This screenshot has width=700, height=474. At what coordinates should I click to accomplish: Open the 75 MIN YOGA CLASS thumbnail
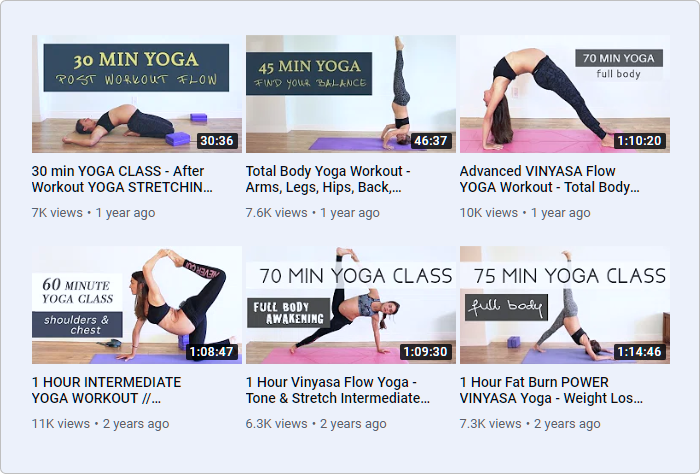[565, 305]
